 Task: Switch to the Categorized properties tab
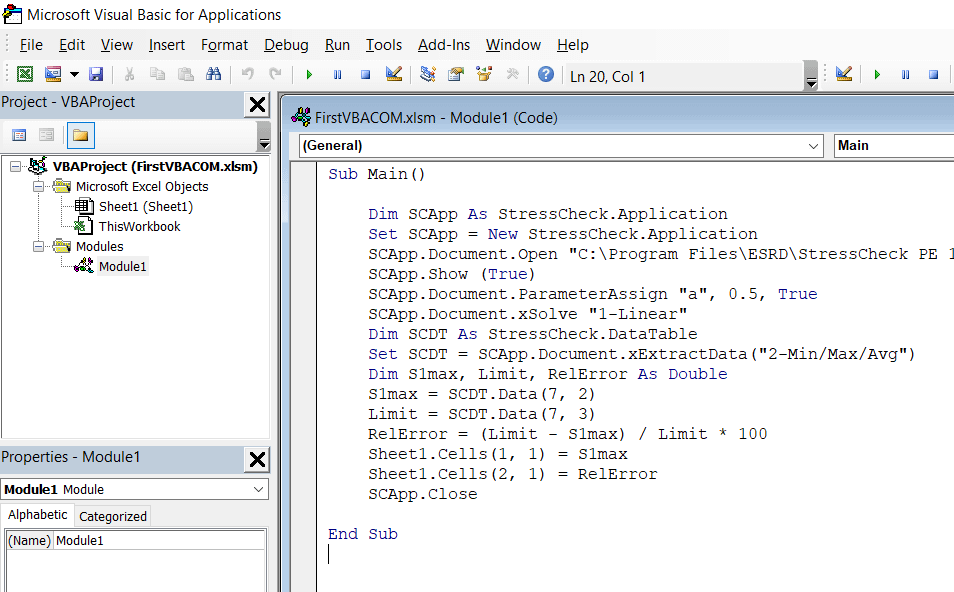tap(112, 516)
